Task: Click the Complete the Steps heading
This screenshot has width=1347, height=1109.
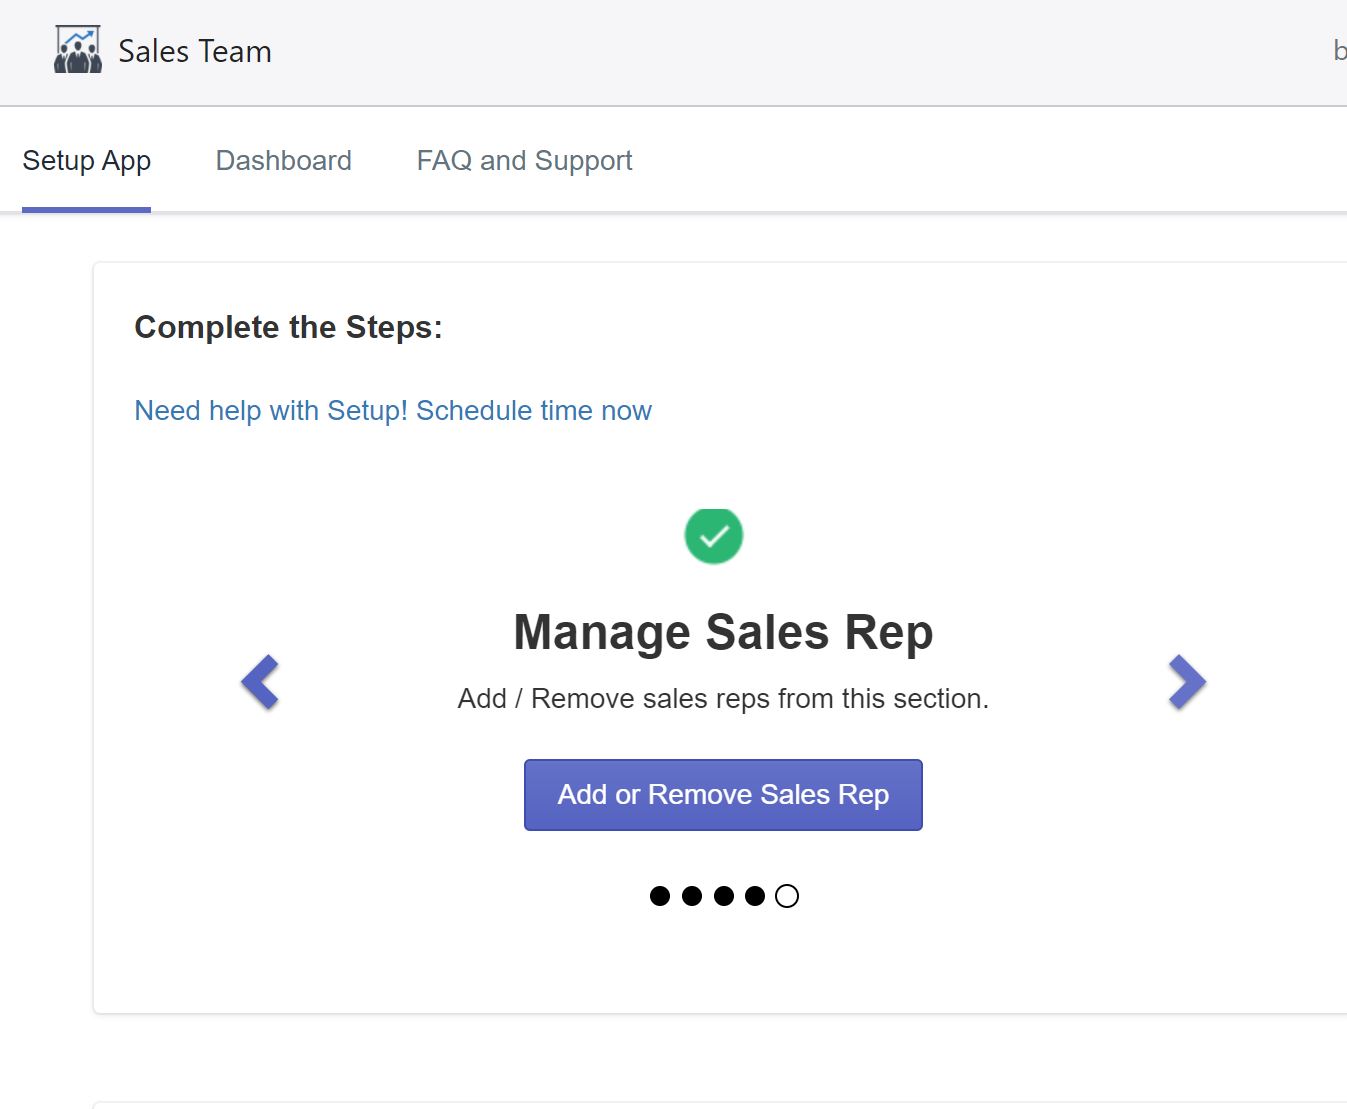Action: pyautogui.click(x=288, y=327)
